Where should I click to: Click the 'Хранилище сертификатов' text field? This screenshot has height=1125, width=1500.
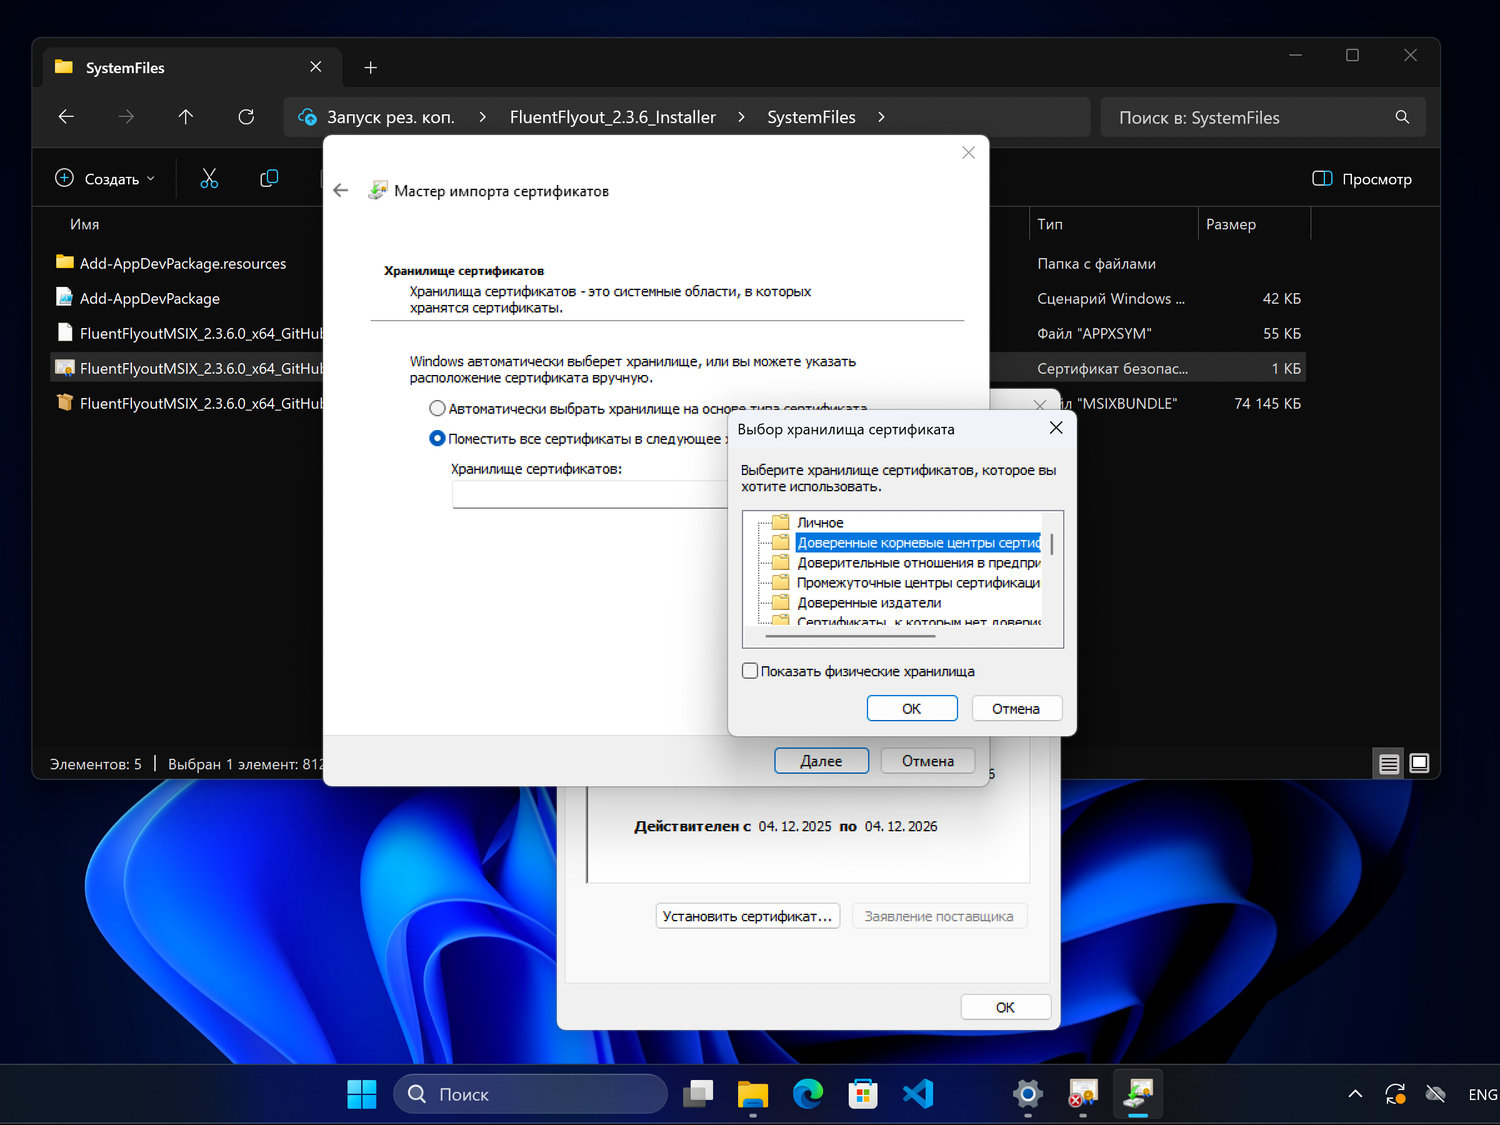[x=590, y=495]
